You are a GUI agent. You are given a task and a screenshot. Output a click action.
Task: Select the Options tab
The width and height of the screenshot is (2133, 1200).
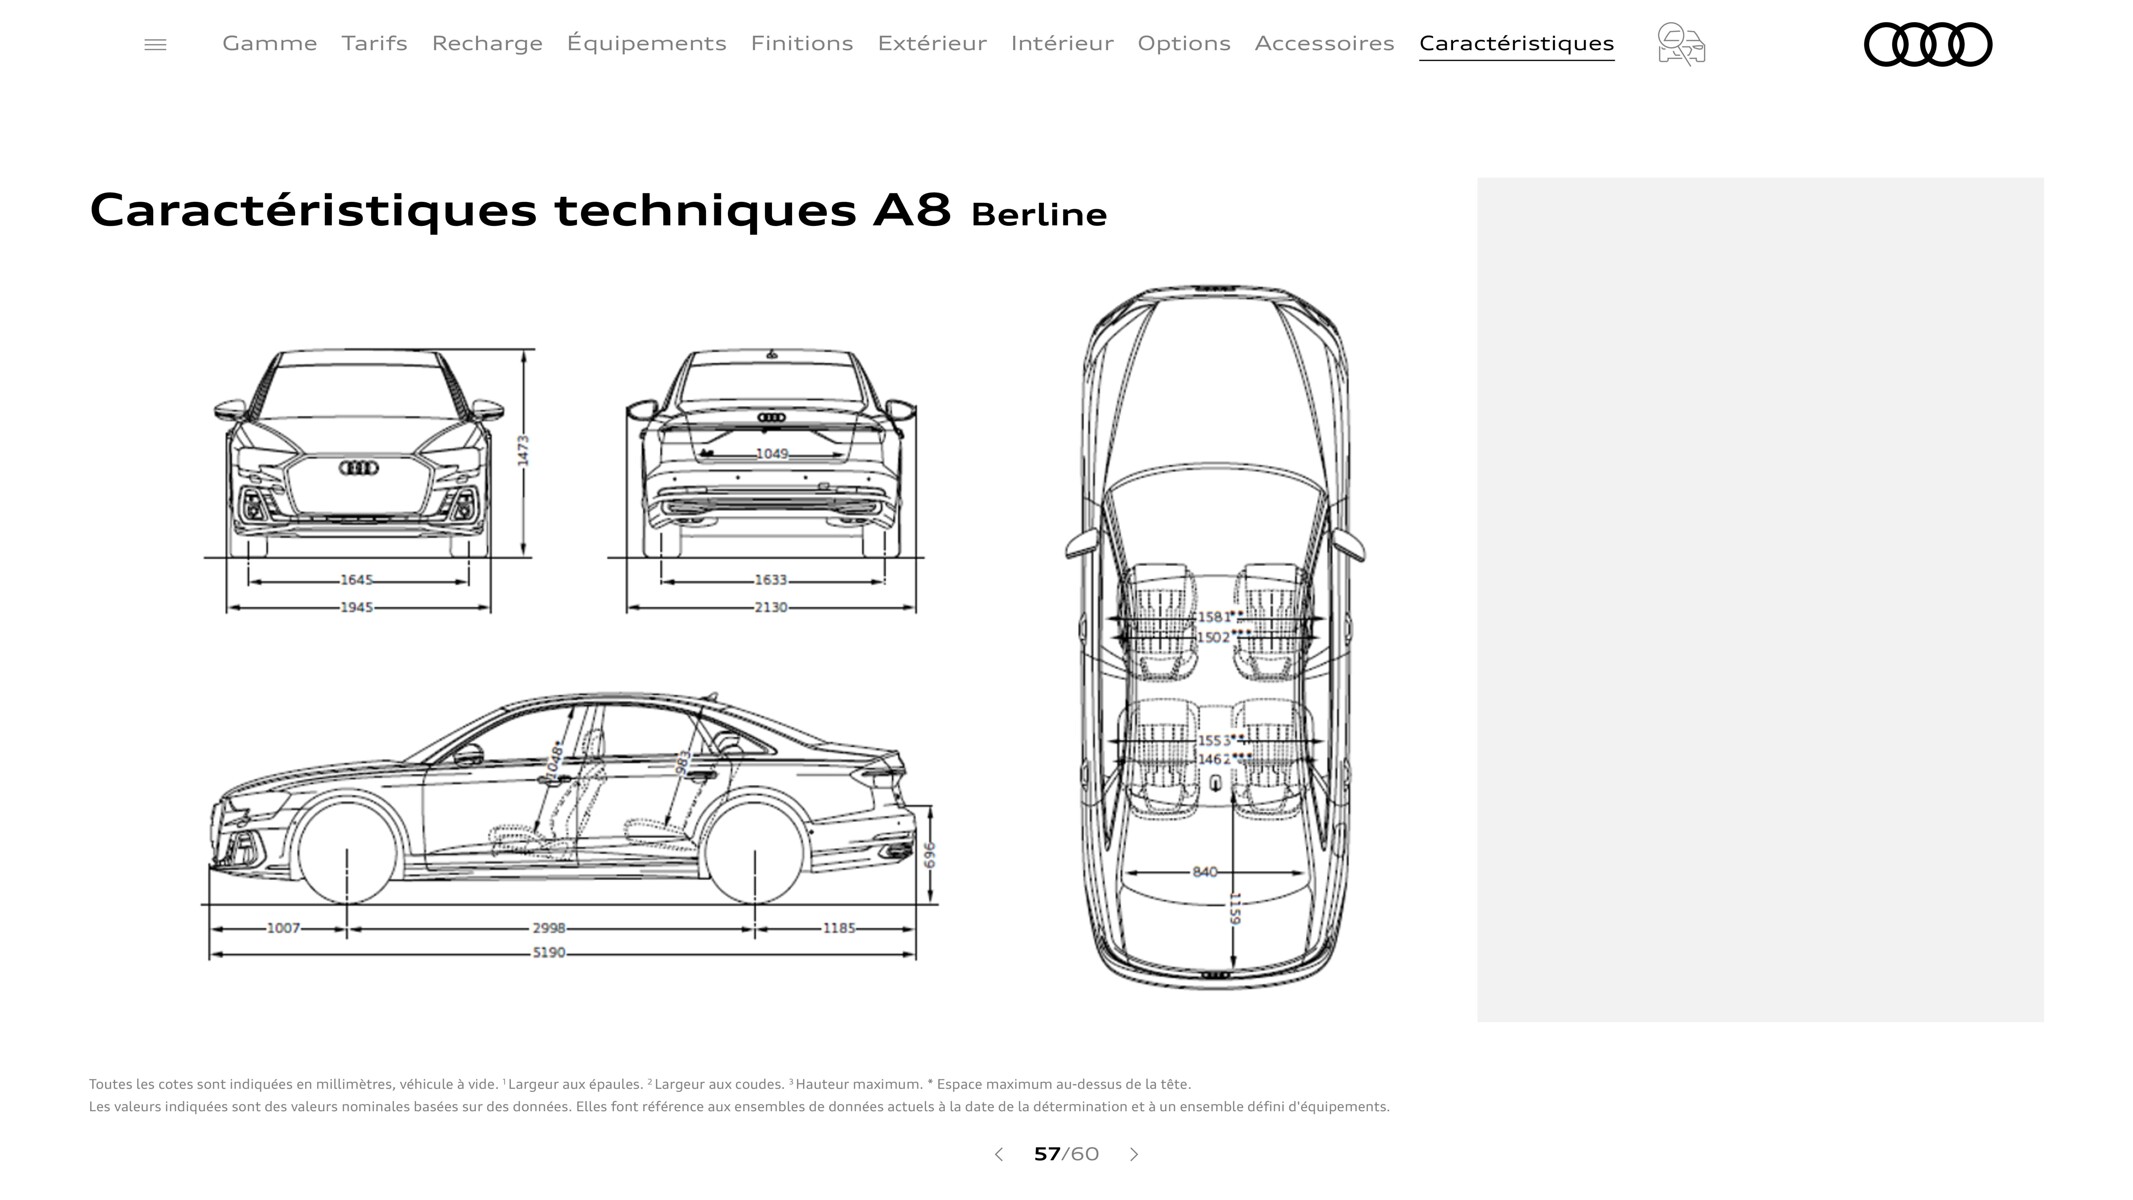pyautogui.click(x=1184, y=43)
